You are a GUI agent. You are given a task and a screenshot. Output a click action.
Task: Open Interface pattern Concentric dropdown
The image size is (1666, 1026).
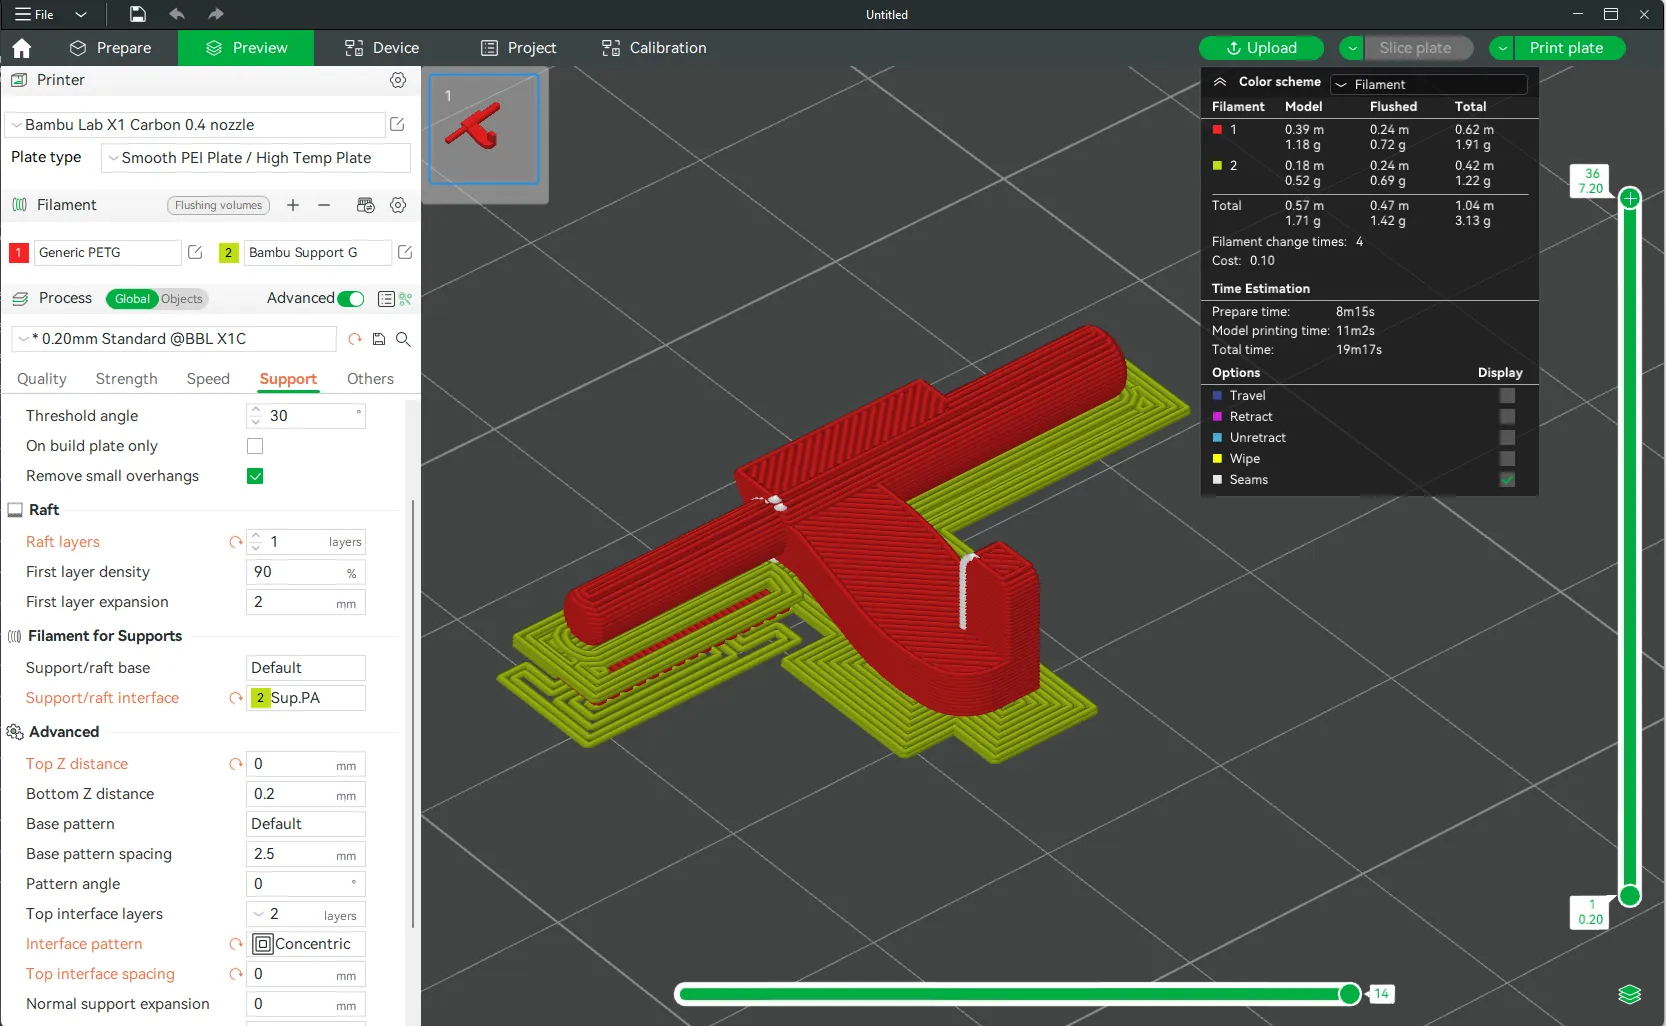coord(307,944)
